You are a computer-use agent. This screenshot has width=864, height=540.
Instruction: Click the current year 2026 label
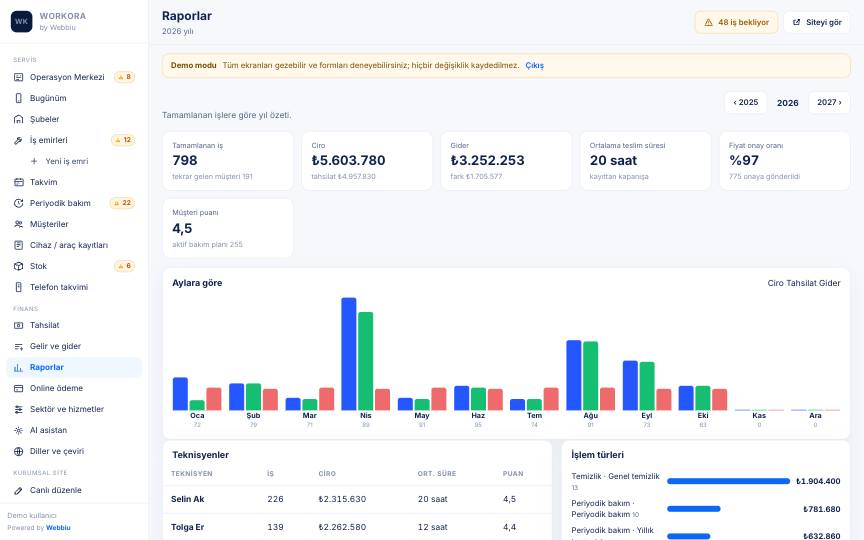point(787,103)
